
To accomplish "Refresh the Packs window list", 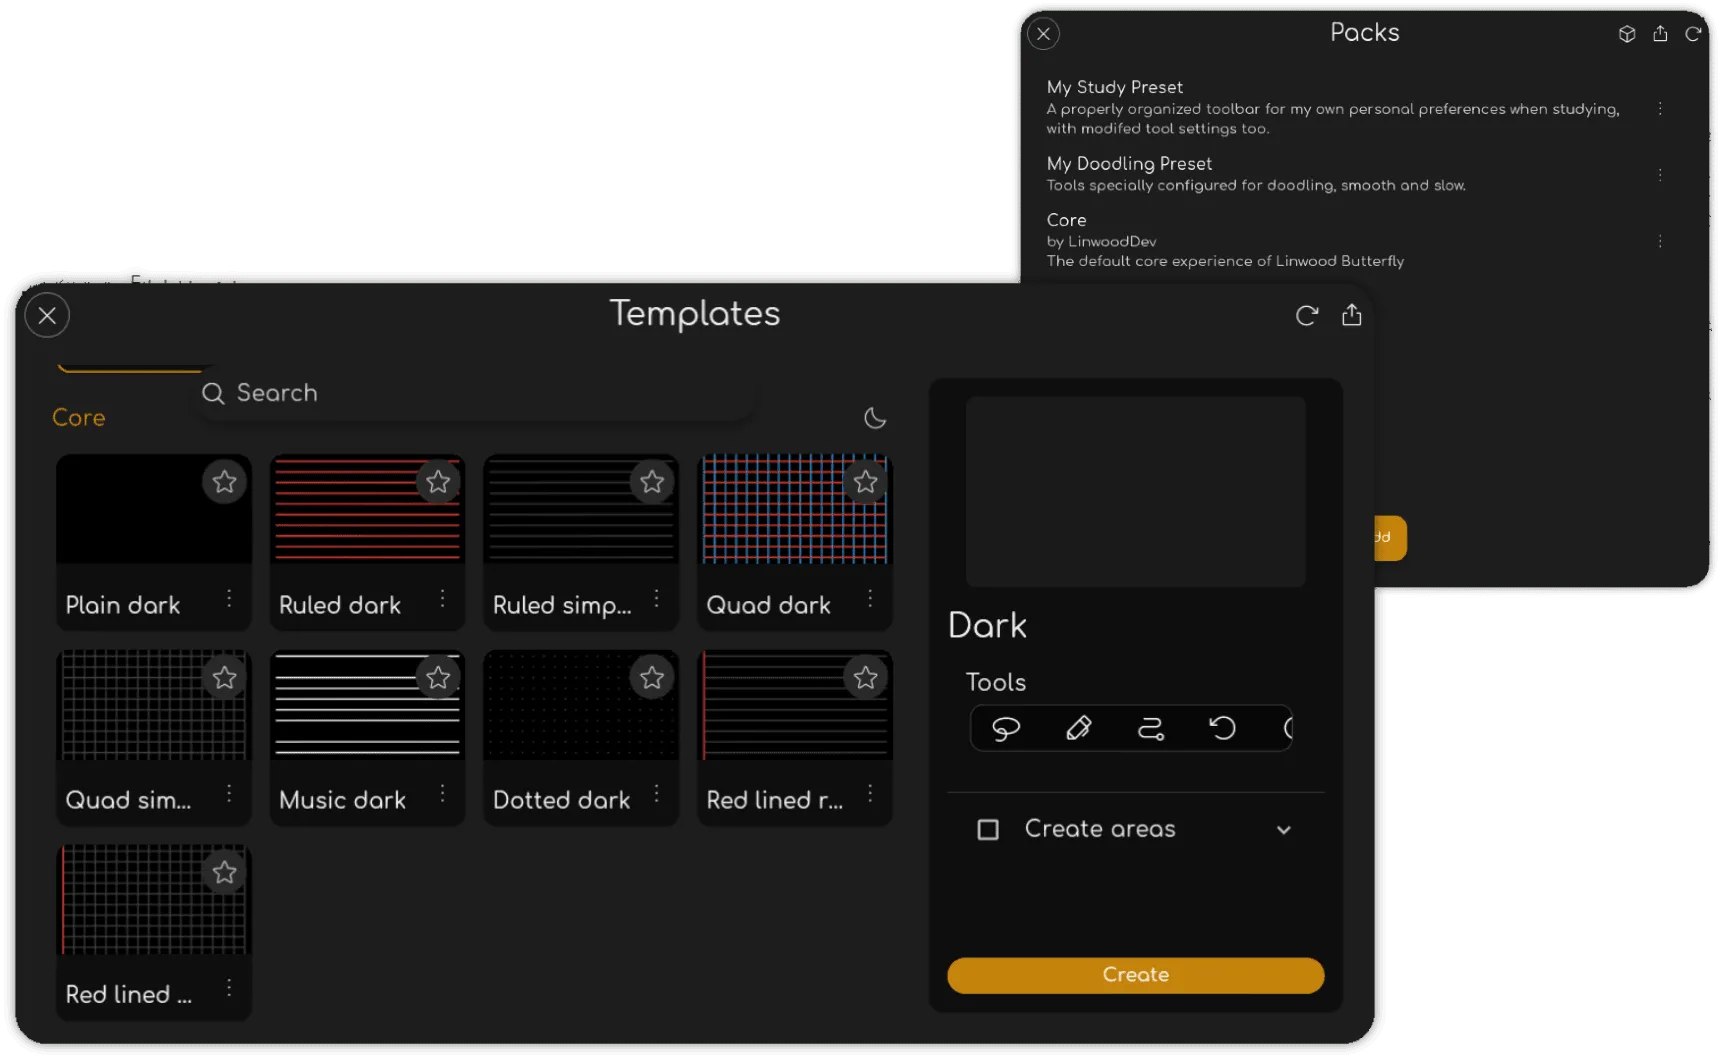I will (x=1693, y=34).
